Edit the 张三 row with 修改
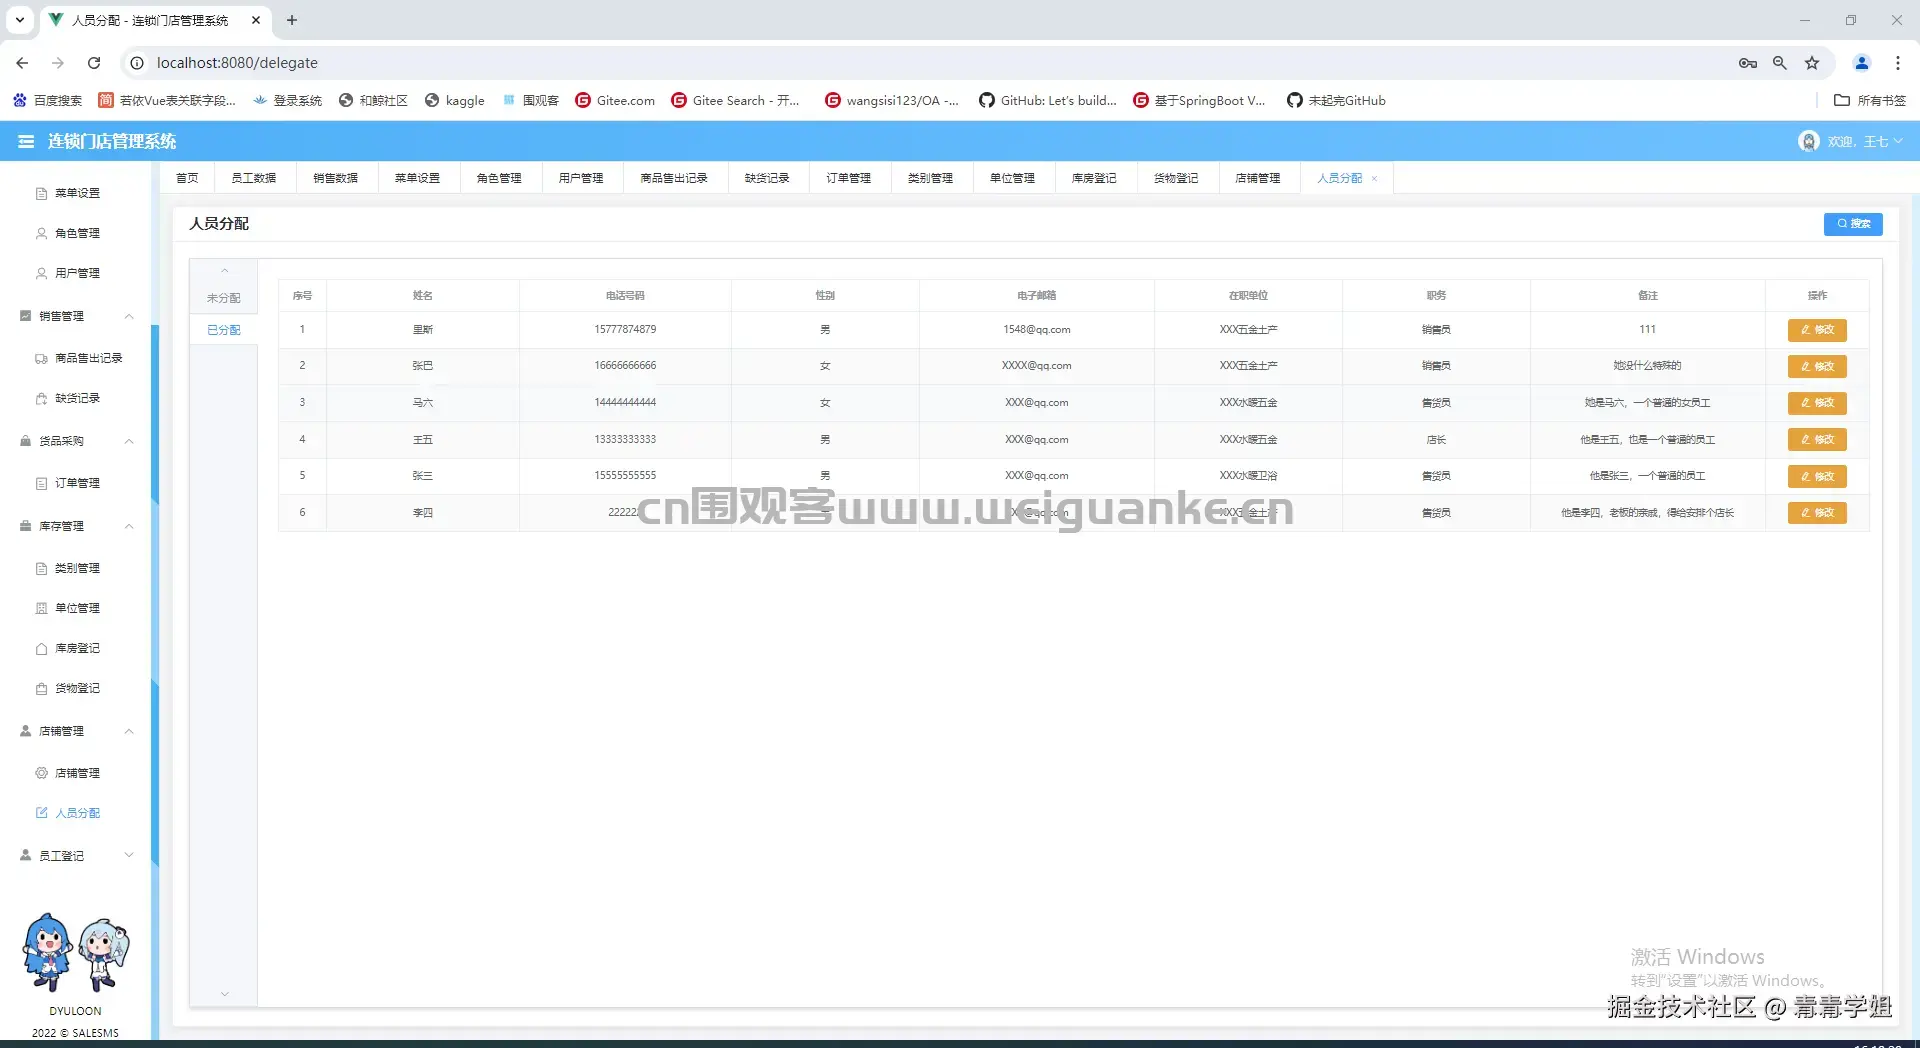 click(x=1817, y=476)
